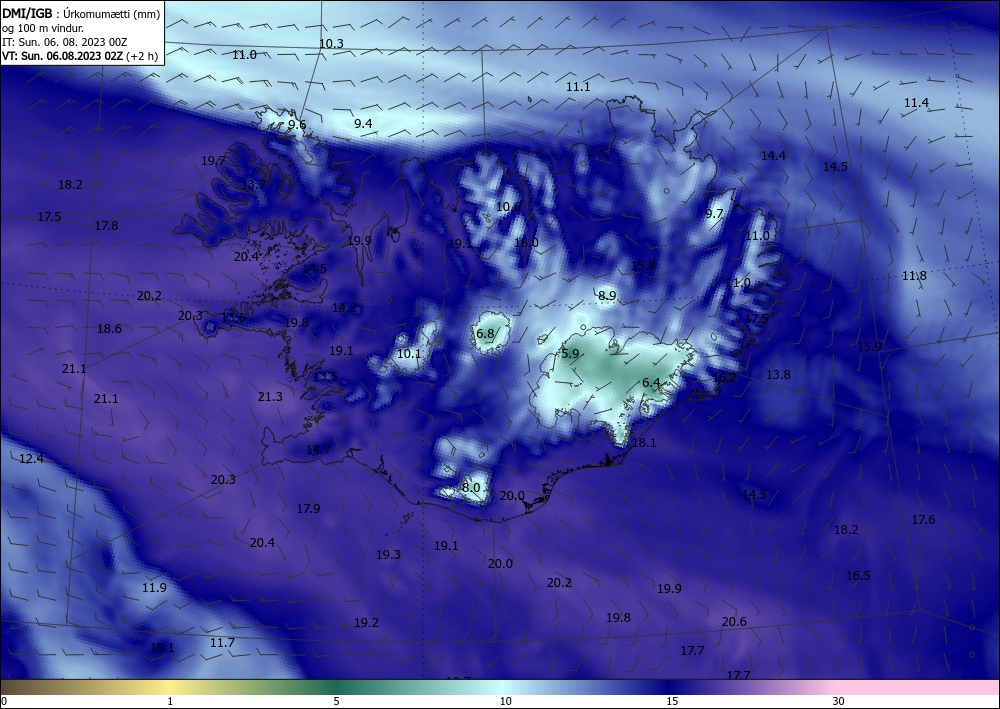Viewport: 1000px width, 709px height.
Task: Click the title text 'DMI/IGB : Úrkomumætti (mm)'
Action: pyautogui.click(x=81, y=14)
